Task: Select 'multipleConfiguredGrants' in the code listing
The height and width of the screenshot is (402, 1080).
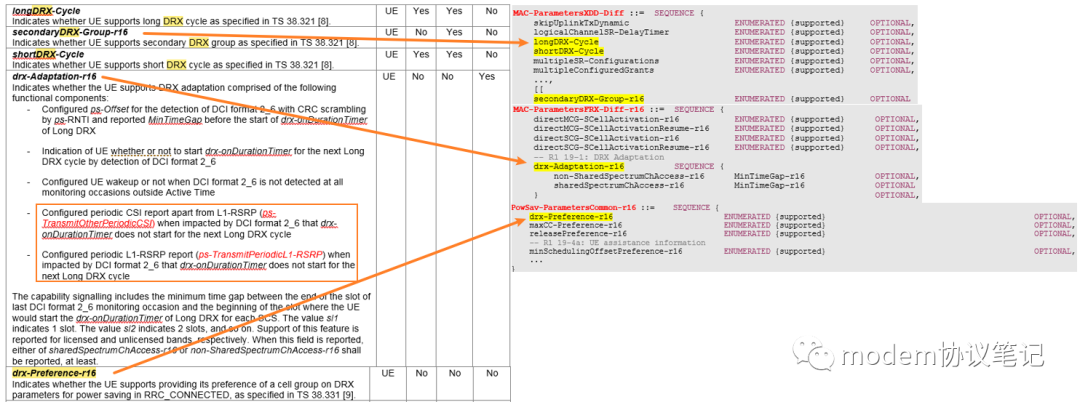Action: [x=594, y=70]
